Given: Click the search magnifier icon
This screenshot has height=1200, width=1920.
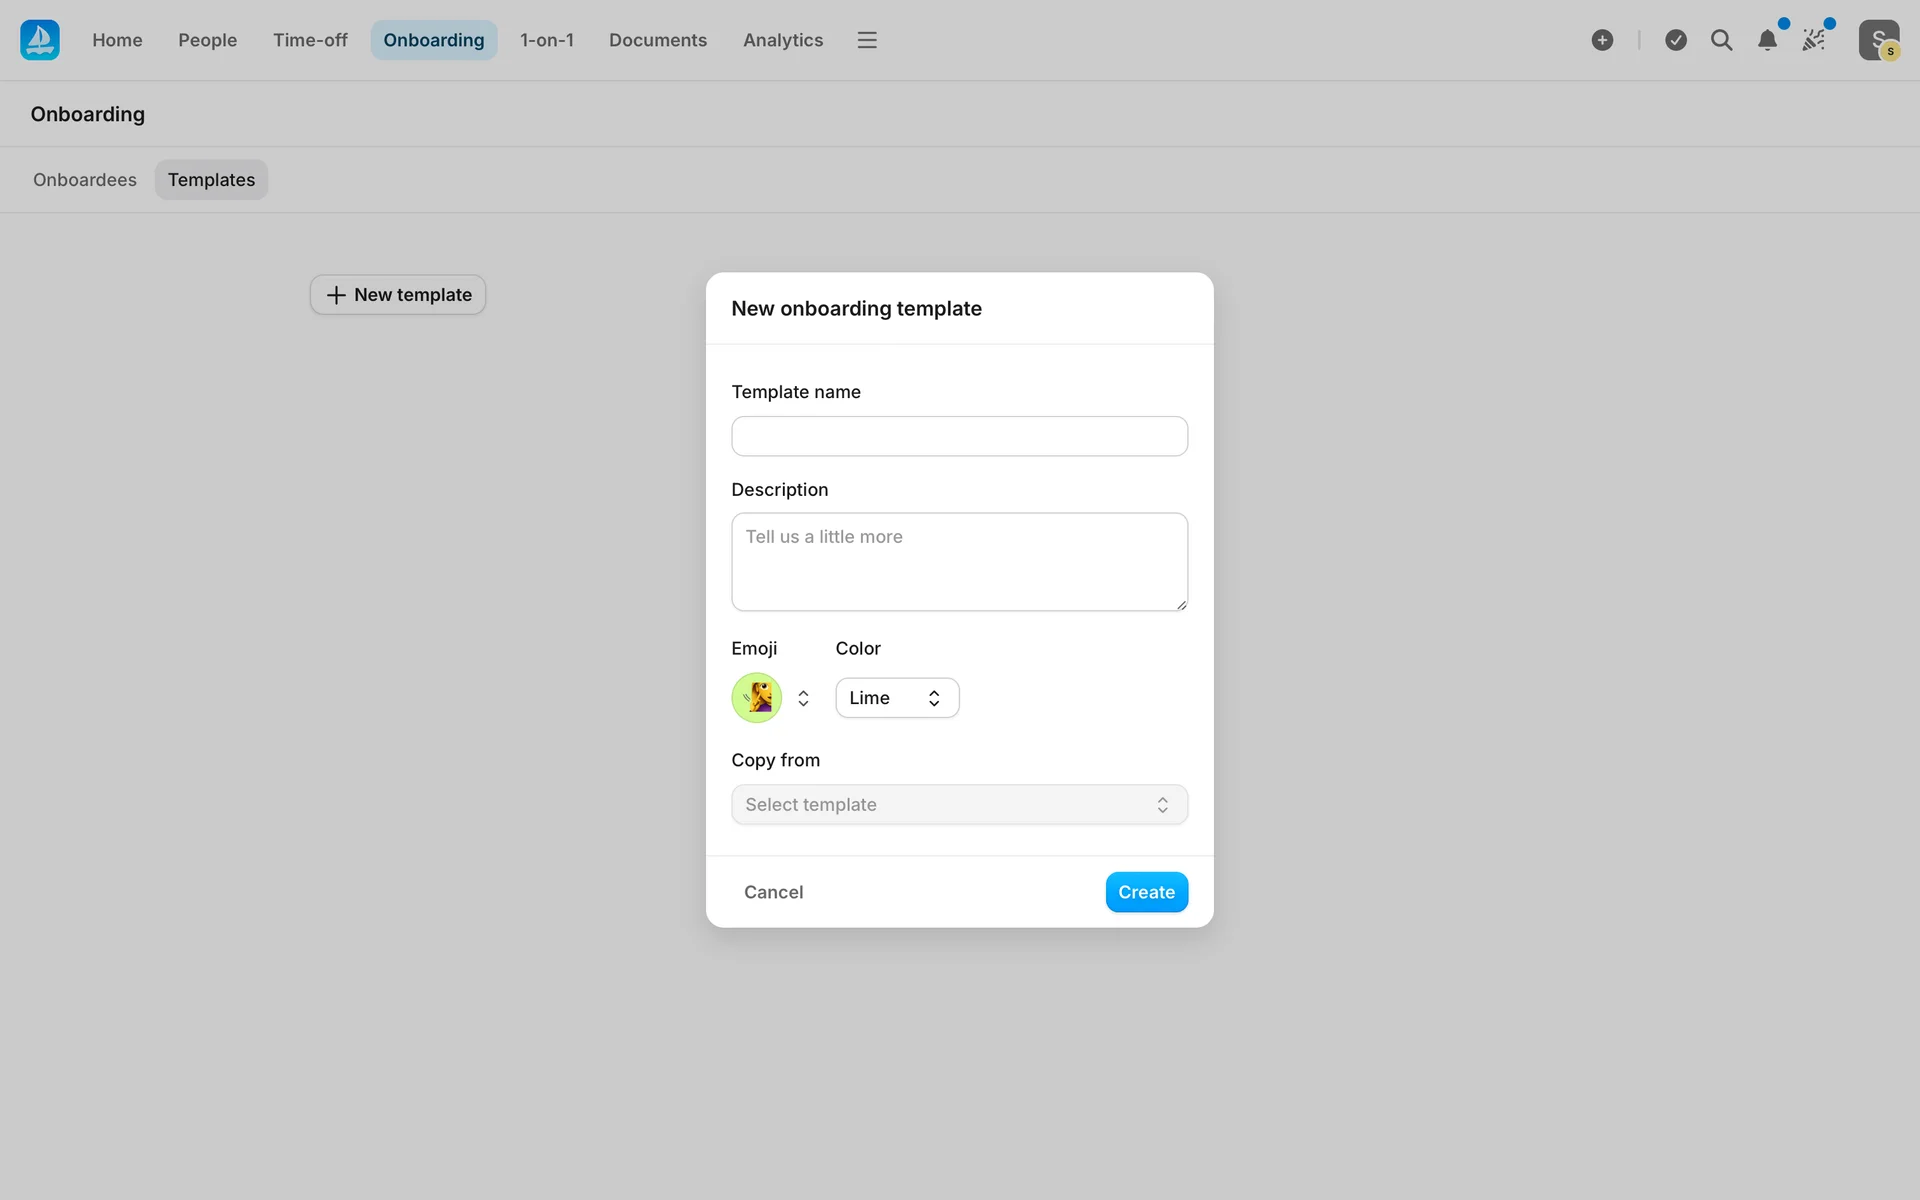Looking at the screenshot, I should pos(1721,40).
